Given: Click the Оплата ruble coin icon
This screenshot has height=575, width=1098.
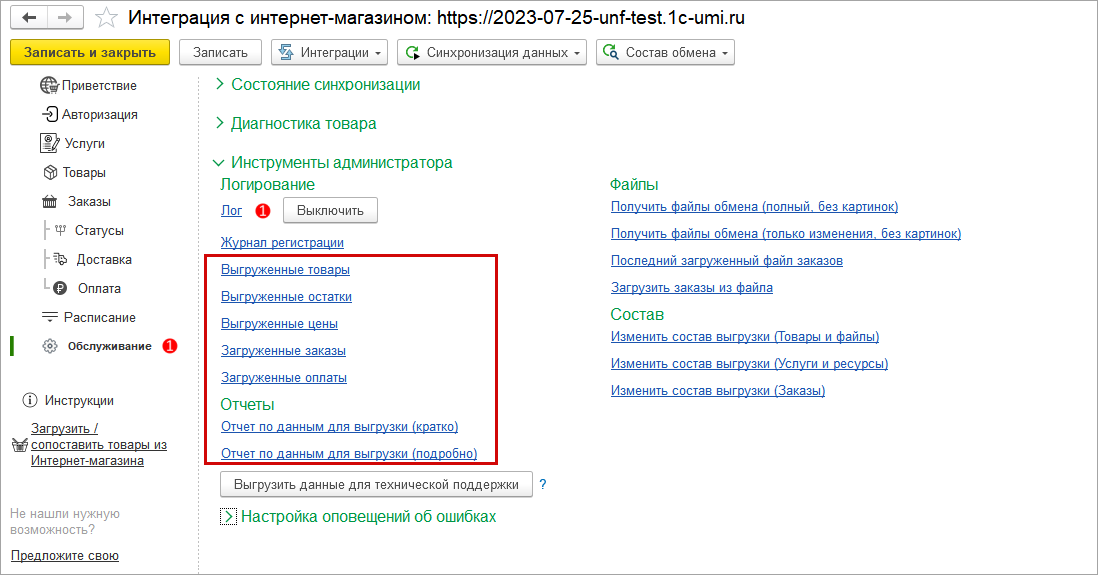Looking at the screenshot, I should [x=60, y=289].
